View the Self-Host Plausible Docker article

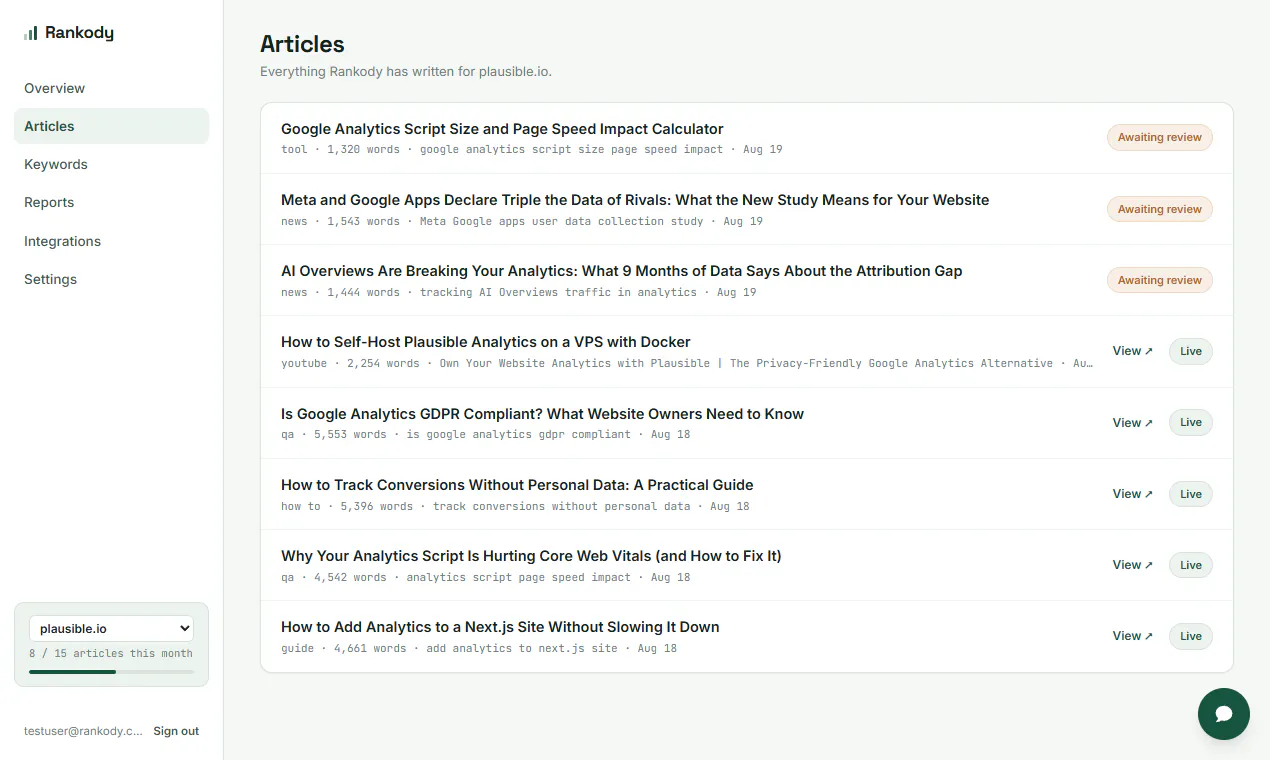point(1132,351)
